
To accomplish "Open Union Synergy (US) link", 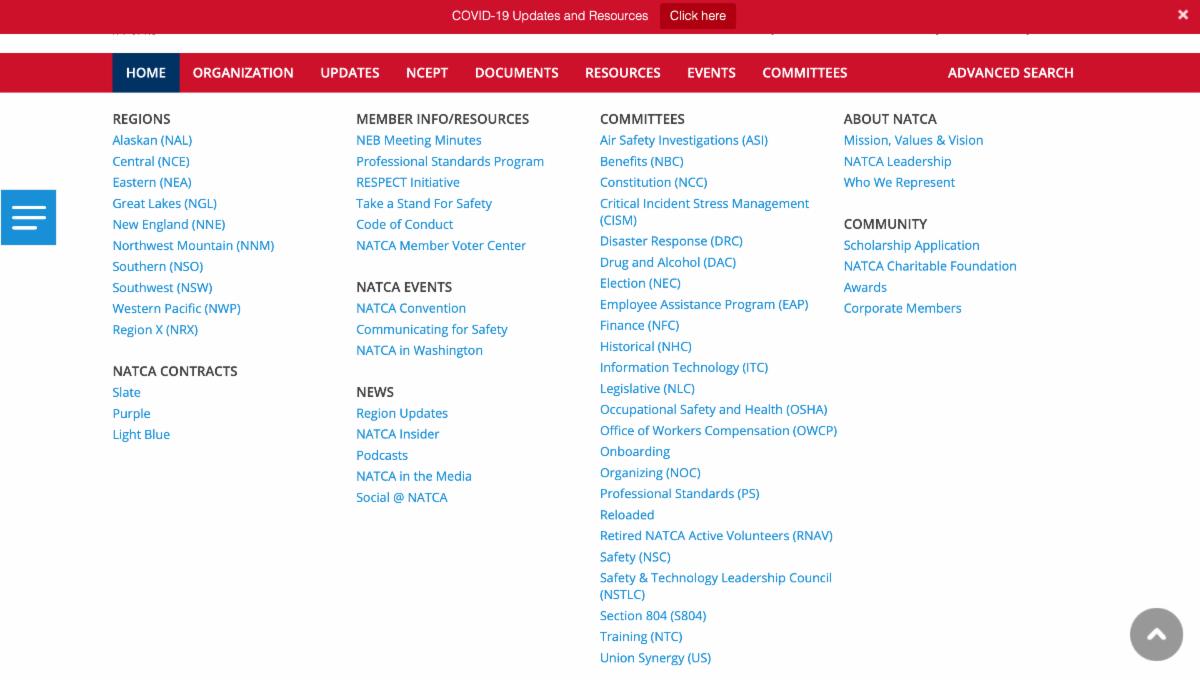I will pyautogui.click(x=656, y=657).
